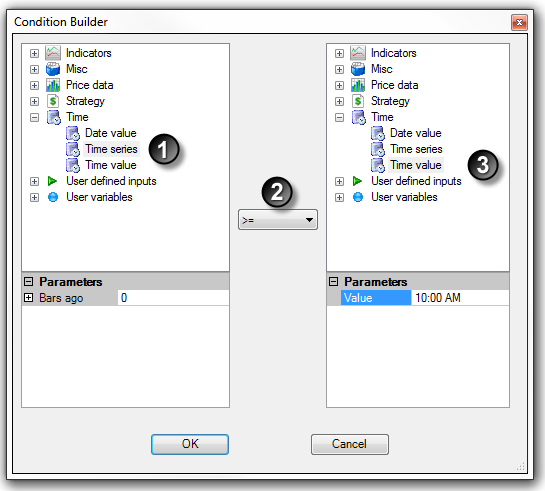
Task: Collapse Time node in right tree
Action: click(339, 117)
